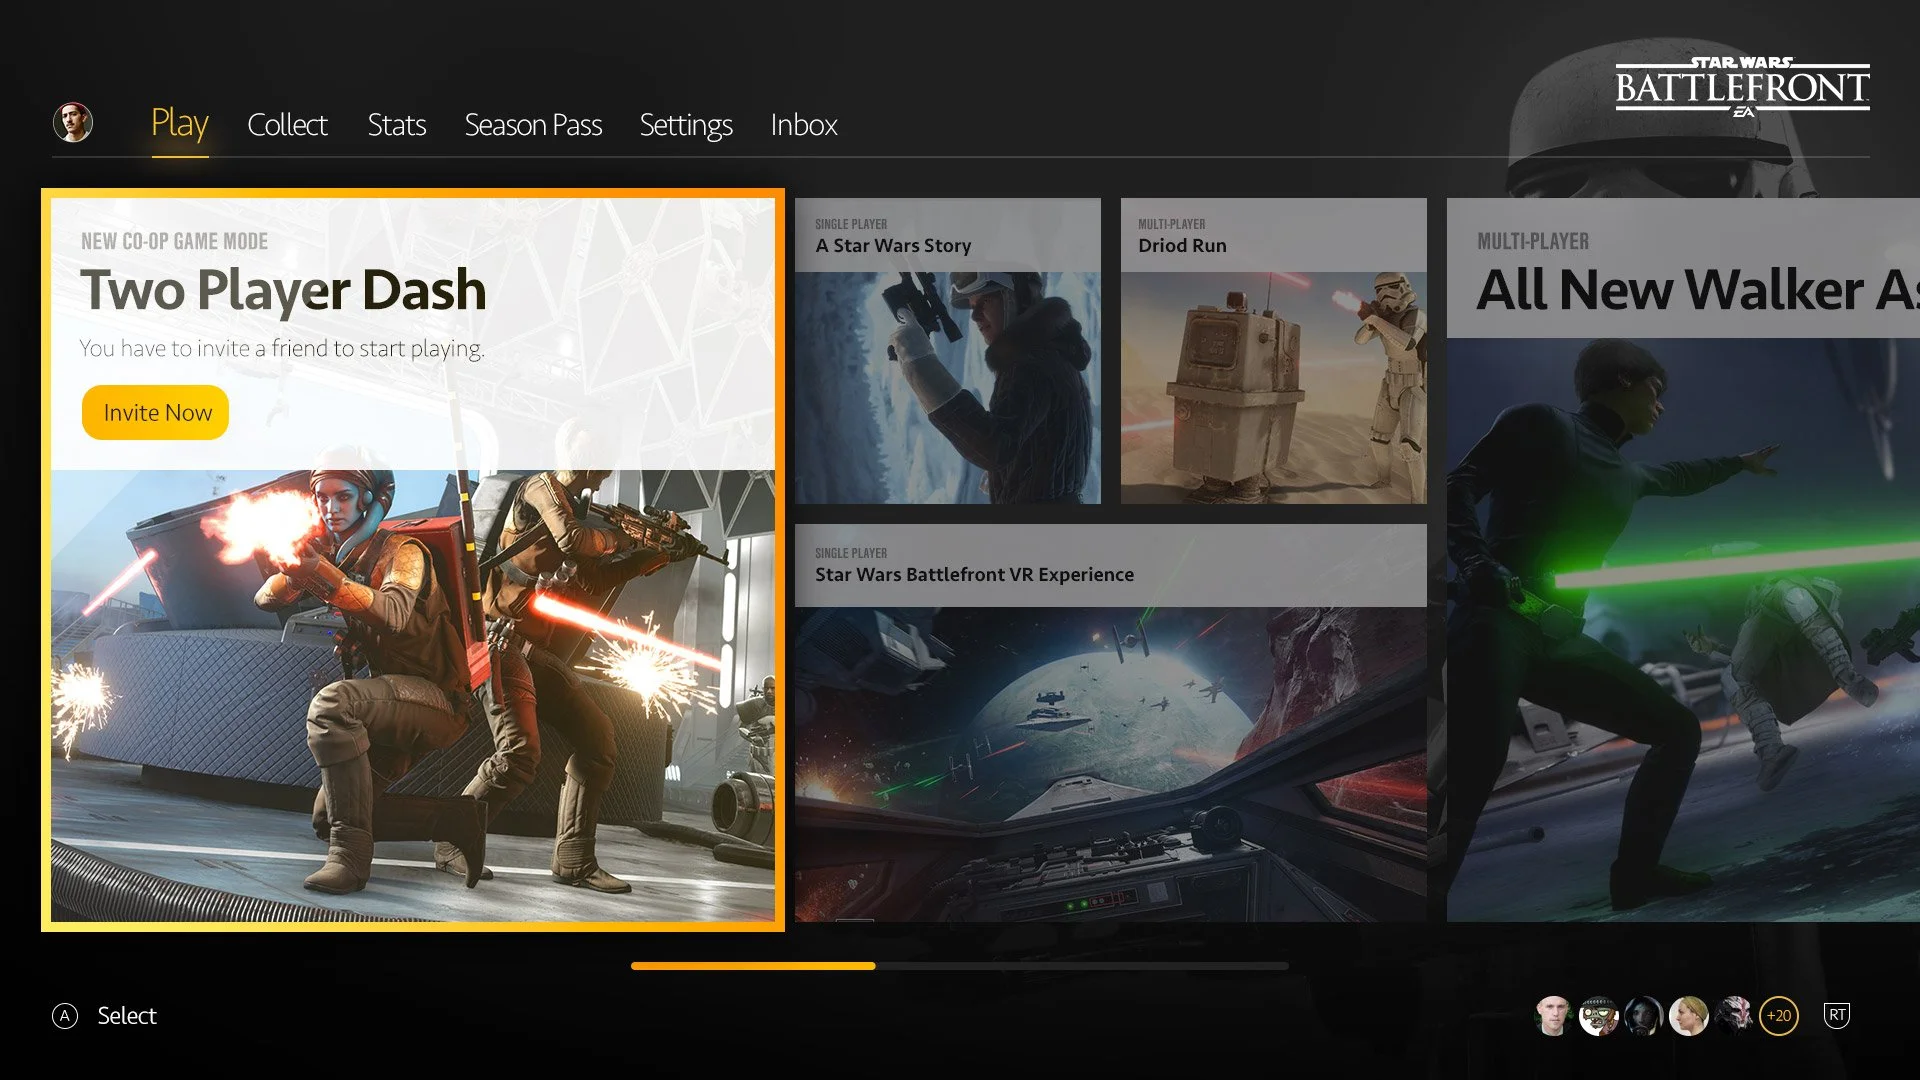Open the Settings tab
The image size is (1920, 1080).
686,125
